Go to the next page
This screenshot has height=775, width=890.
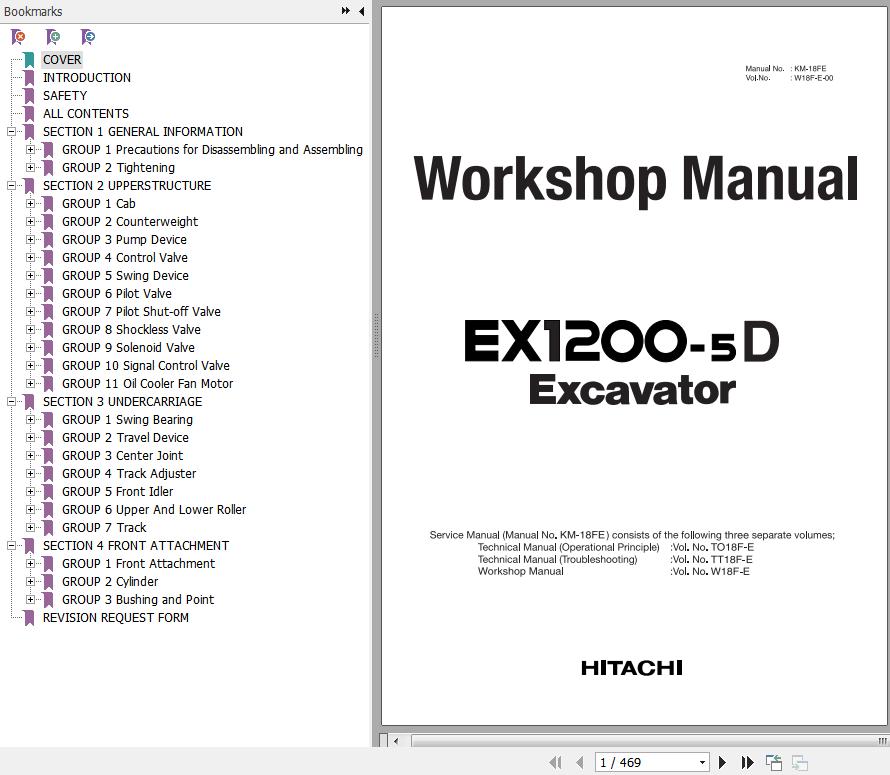click(722, 762)
